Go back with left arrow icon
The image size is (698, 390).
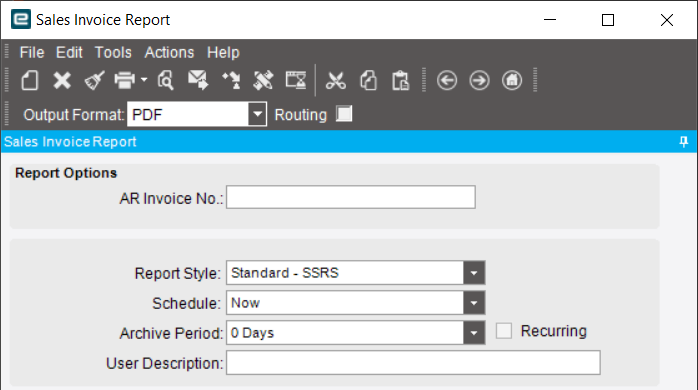[446, 81]
